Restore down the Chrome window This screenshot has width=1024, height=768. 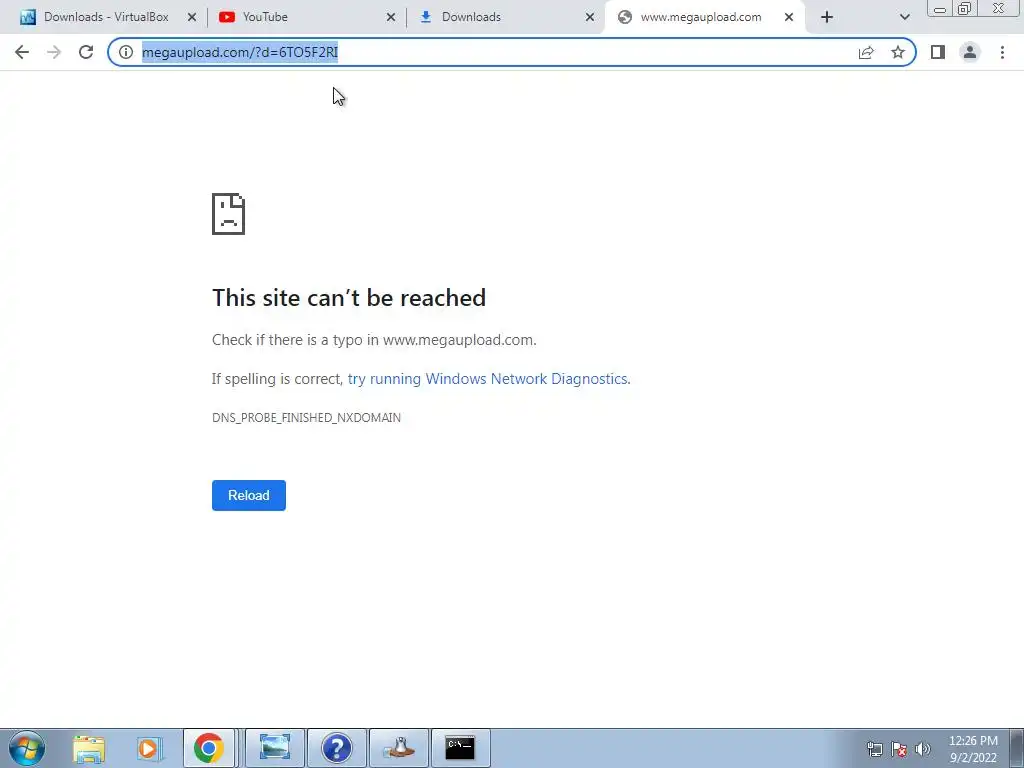pyautogui.click(x=965, y=9)
